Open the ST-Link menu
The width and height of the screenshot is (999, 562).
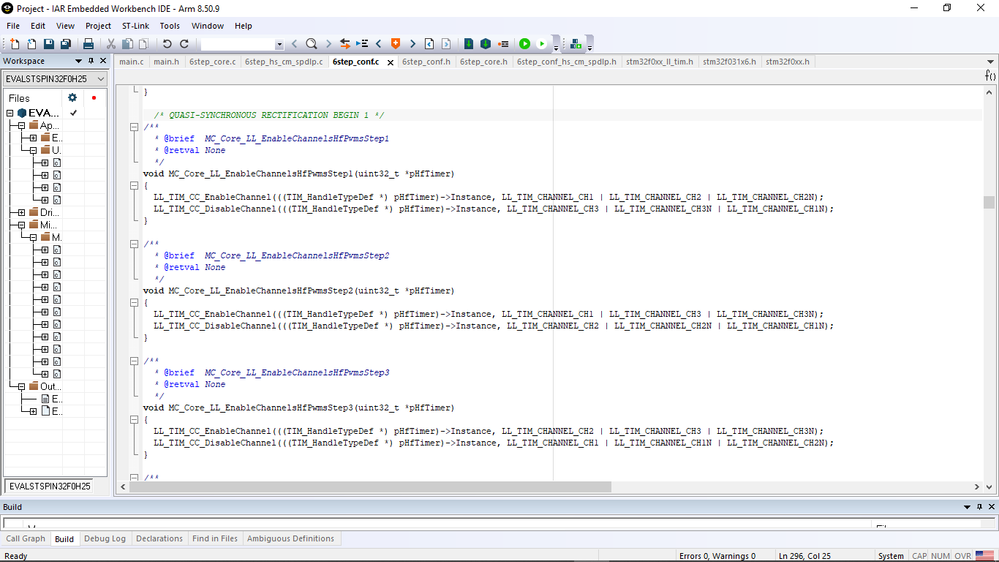(135, 26)
